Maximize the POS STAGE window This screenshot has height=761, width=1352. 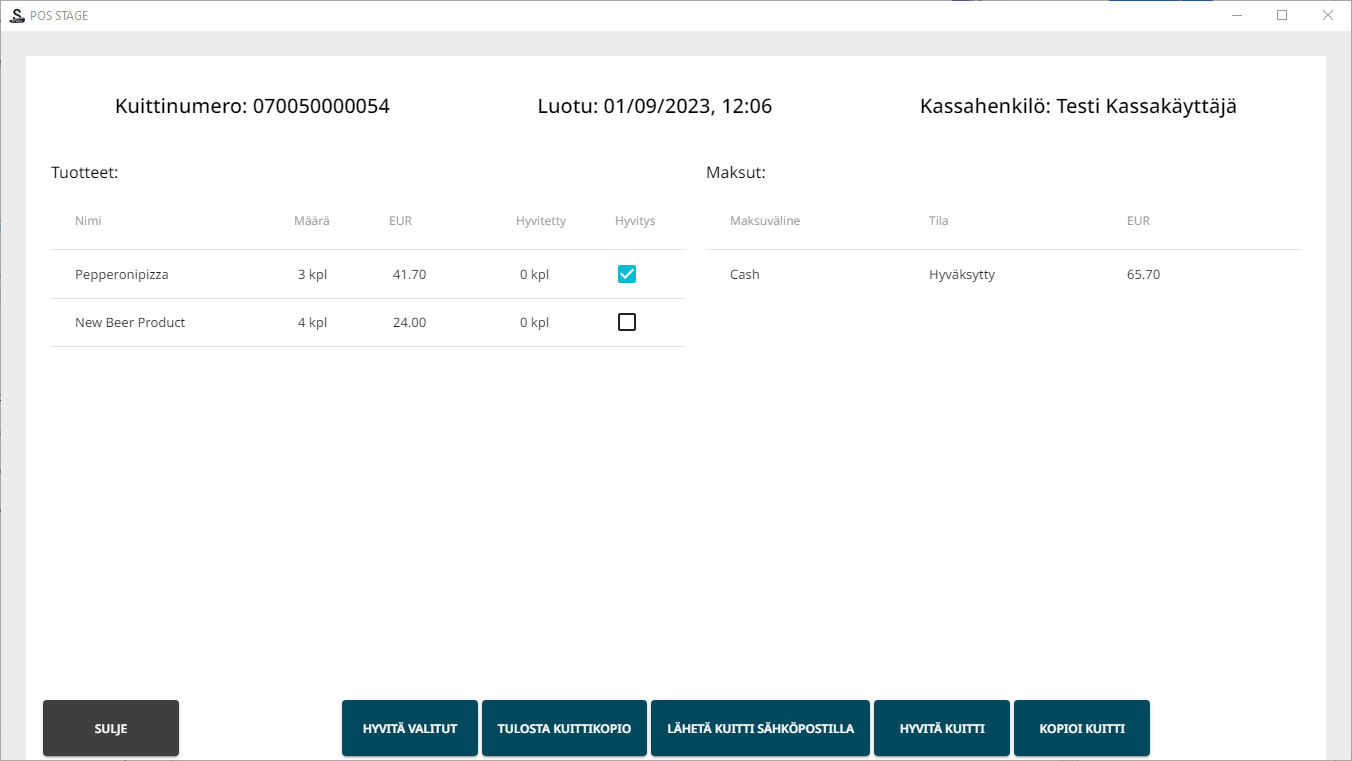[x=1282, y=15]
